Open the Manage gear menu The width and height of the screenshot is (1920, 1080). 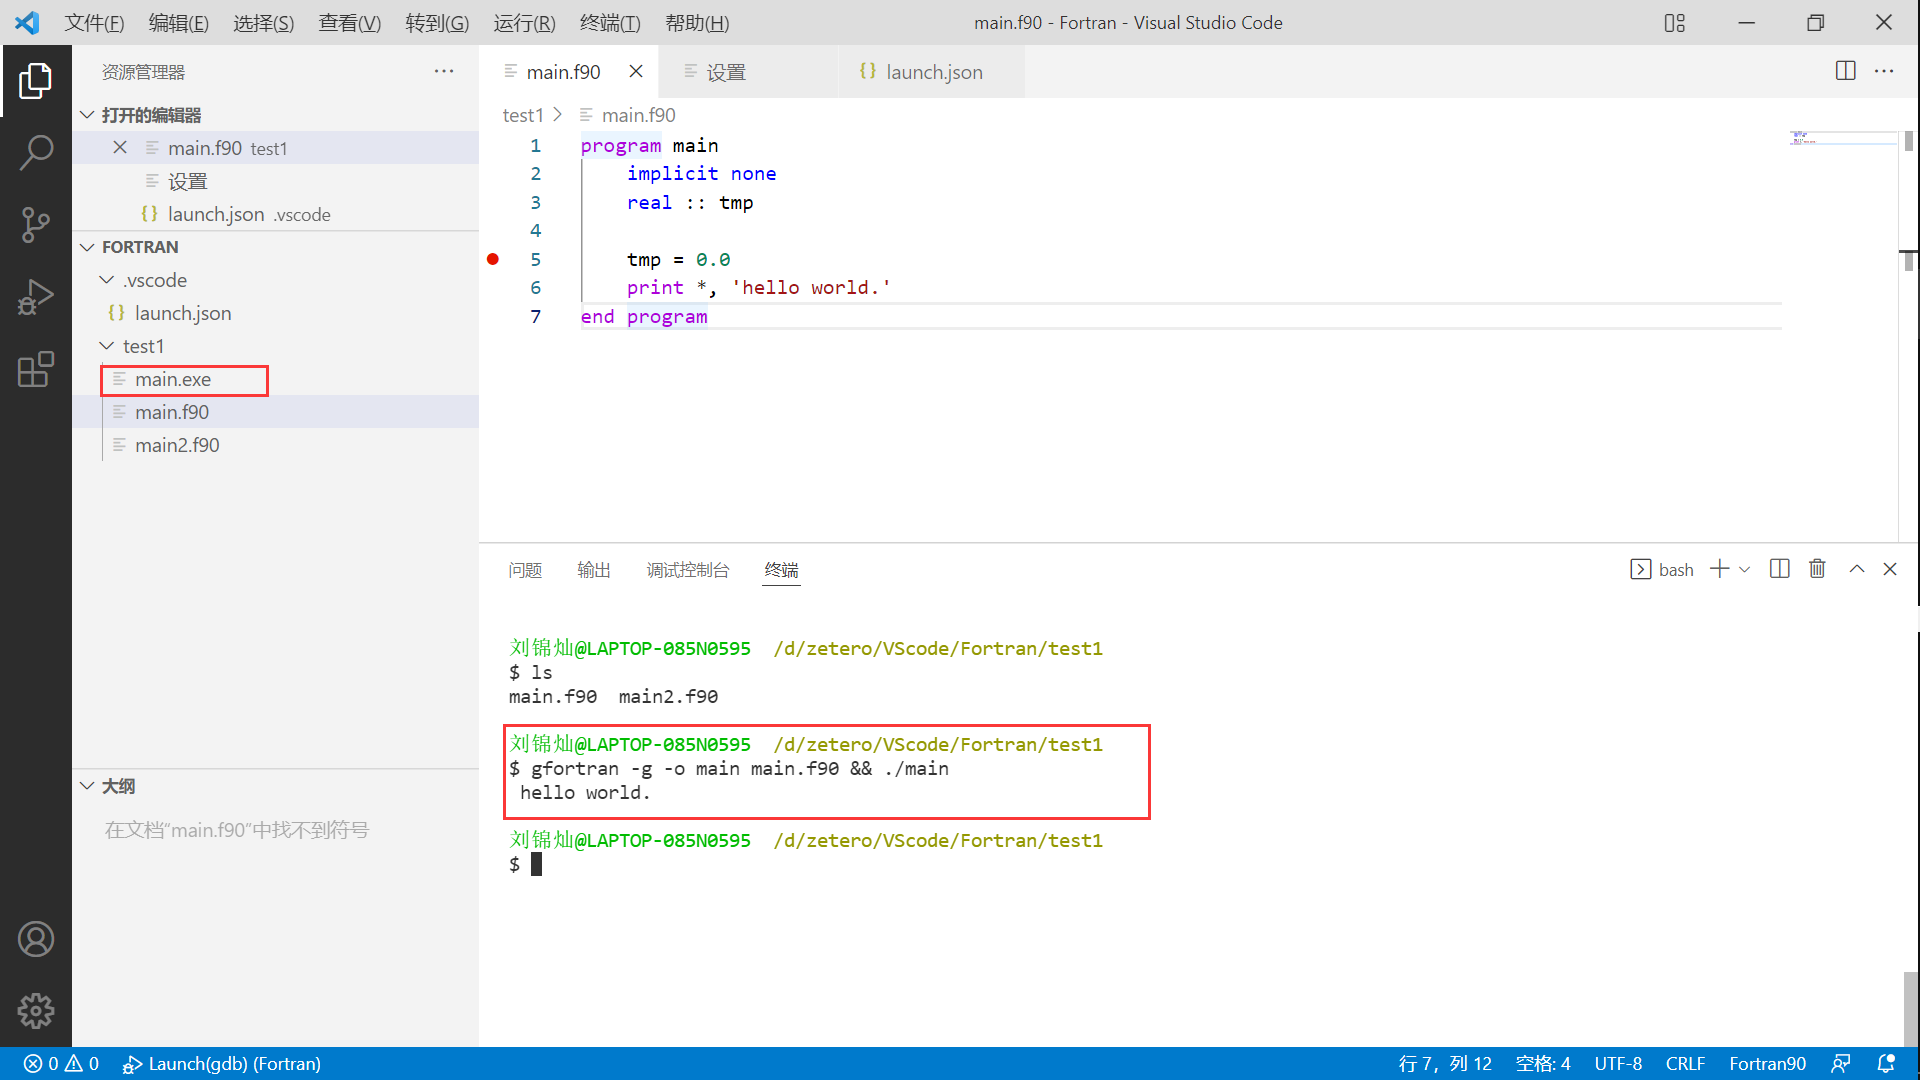pos(36,1011)
